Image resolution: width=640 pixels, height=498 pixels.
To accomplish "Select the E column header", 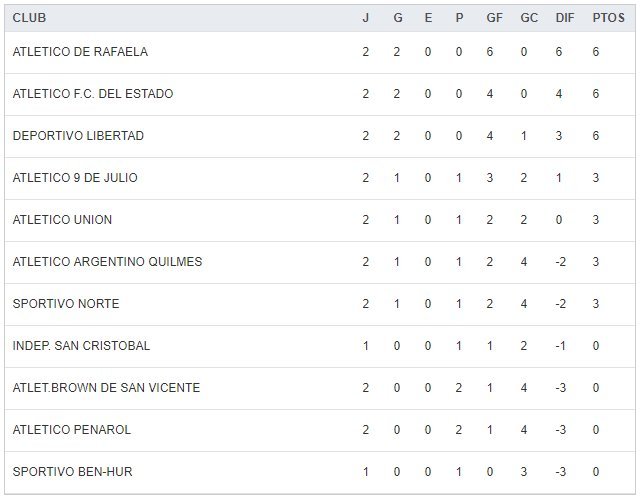I will coord(428,18).
